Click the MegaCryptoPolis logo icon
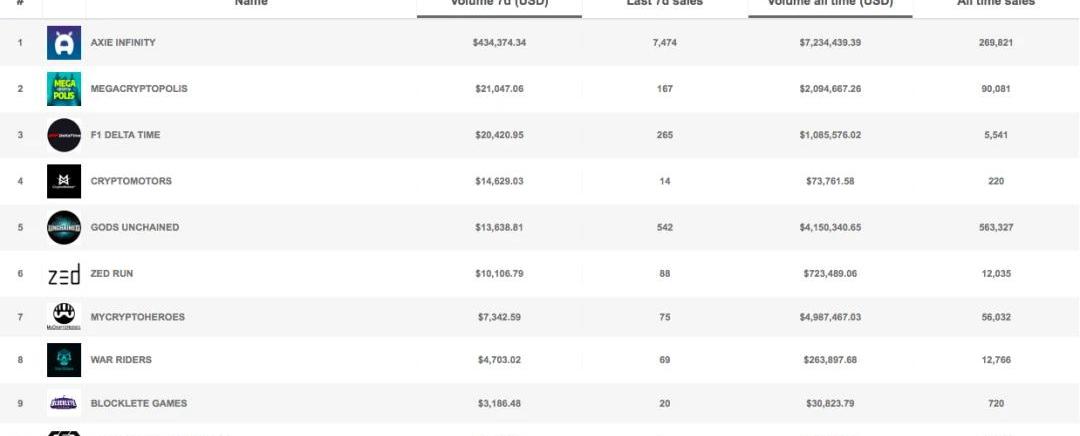The height and width of the screenshot is (436, 1080). tap(64, 89)
